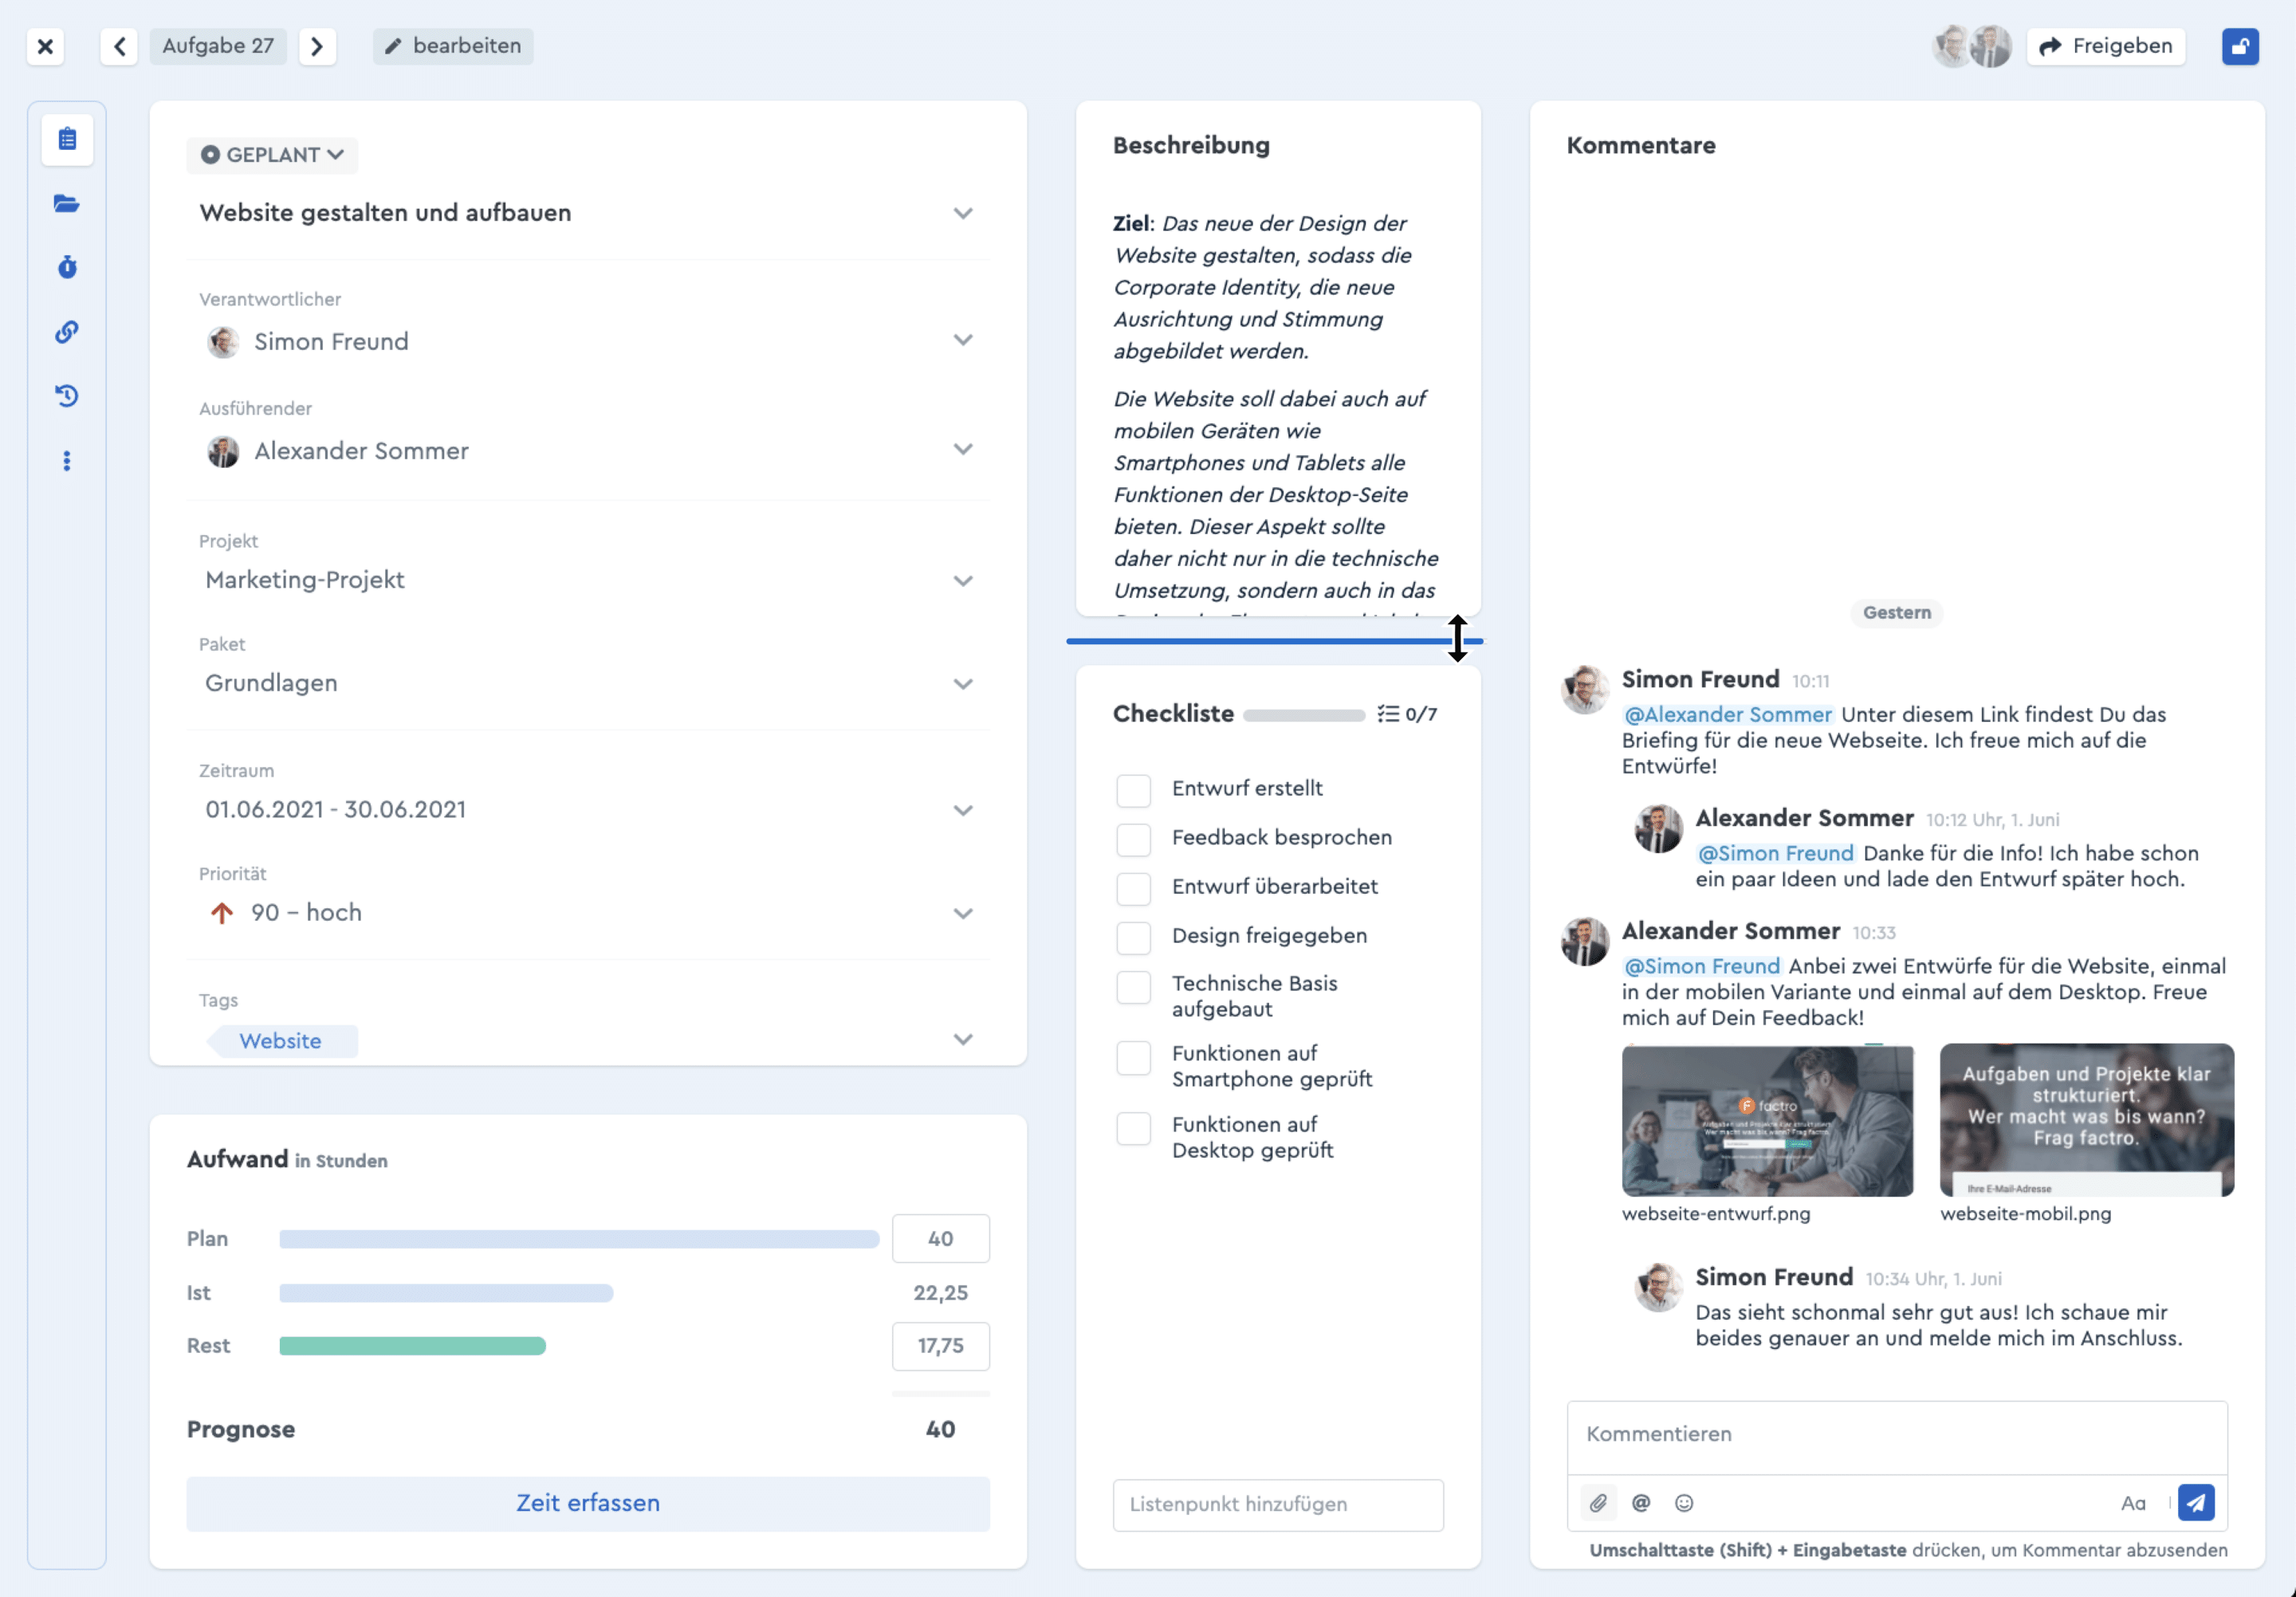This screenshot has height=1597, width=2296.
Task: Click @Alexander Sommer mention in Simon's comment
Action: (x=1727, y=714)
